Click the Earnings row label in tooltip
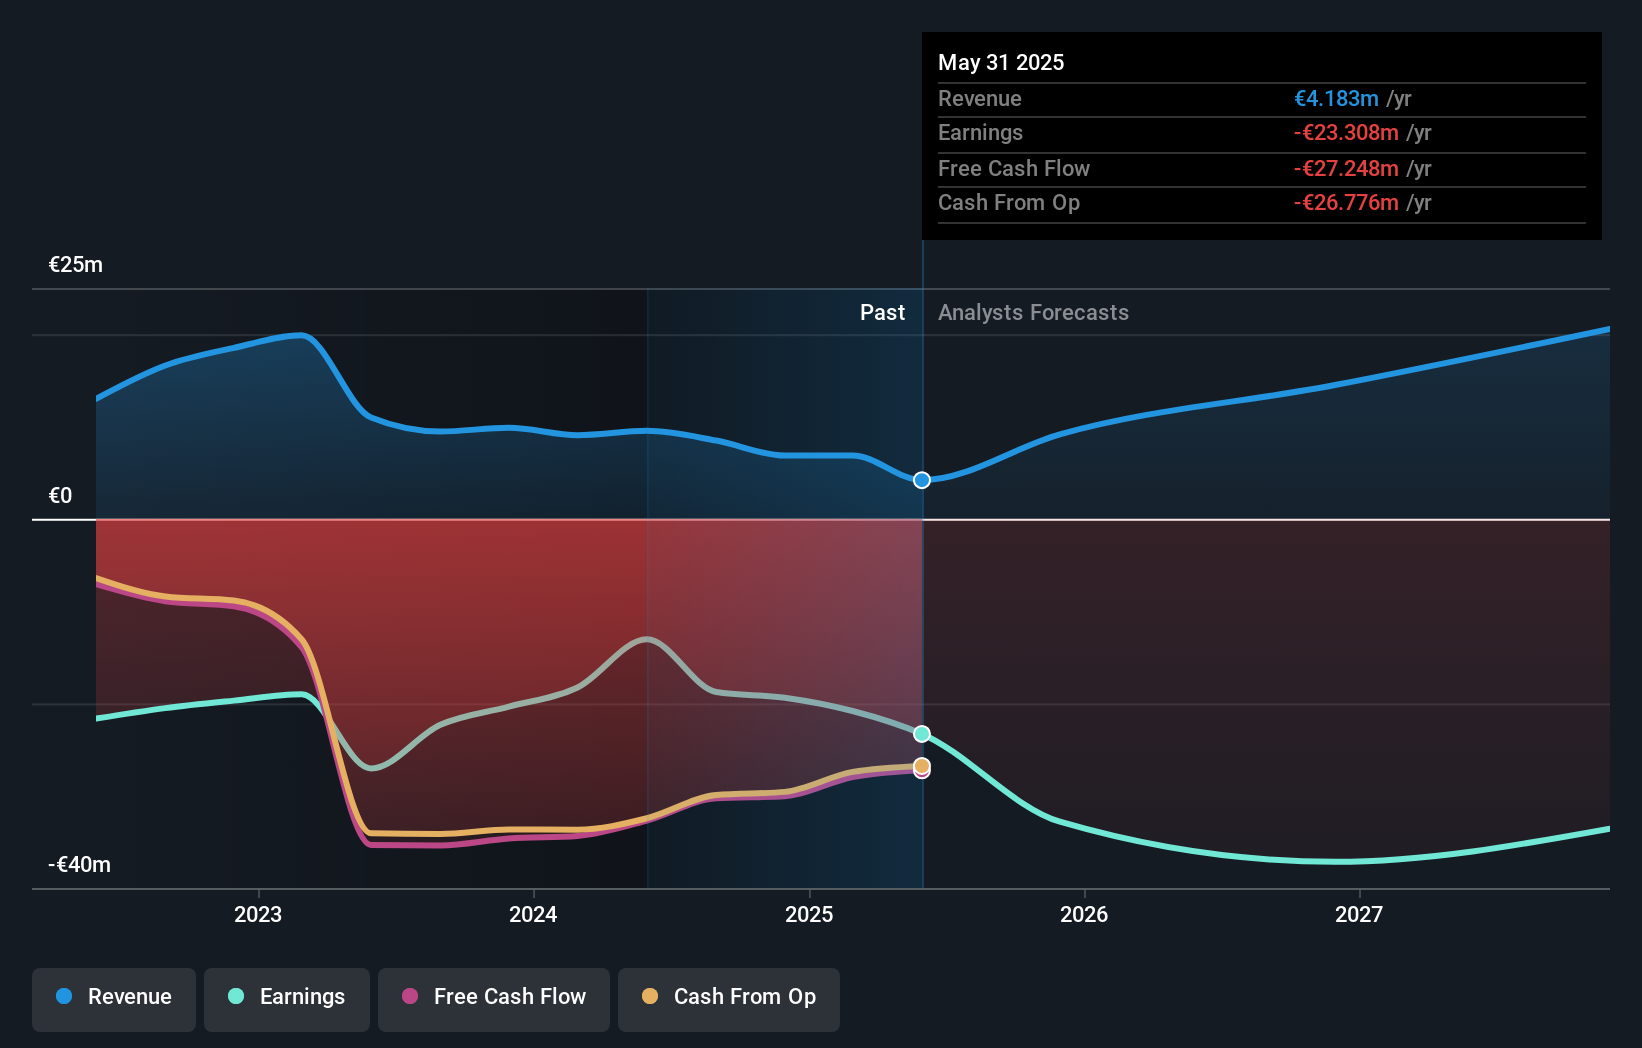Viewport: 1642px width, 1048px height. (x=980, y=133)
